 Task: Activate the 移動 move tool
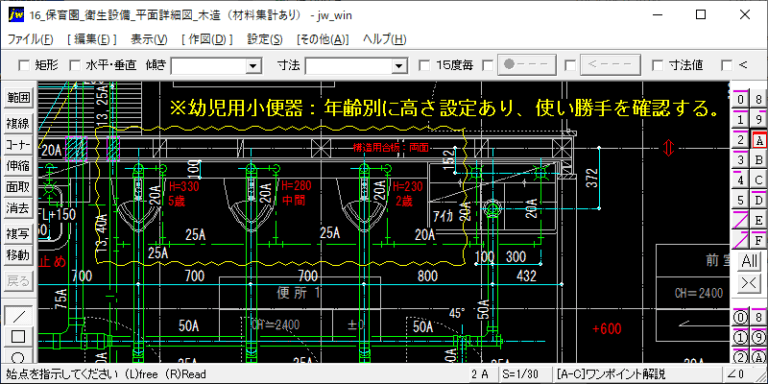[x=18, y=255]
